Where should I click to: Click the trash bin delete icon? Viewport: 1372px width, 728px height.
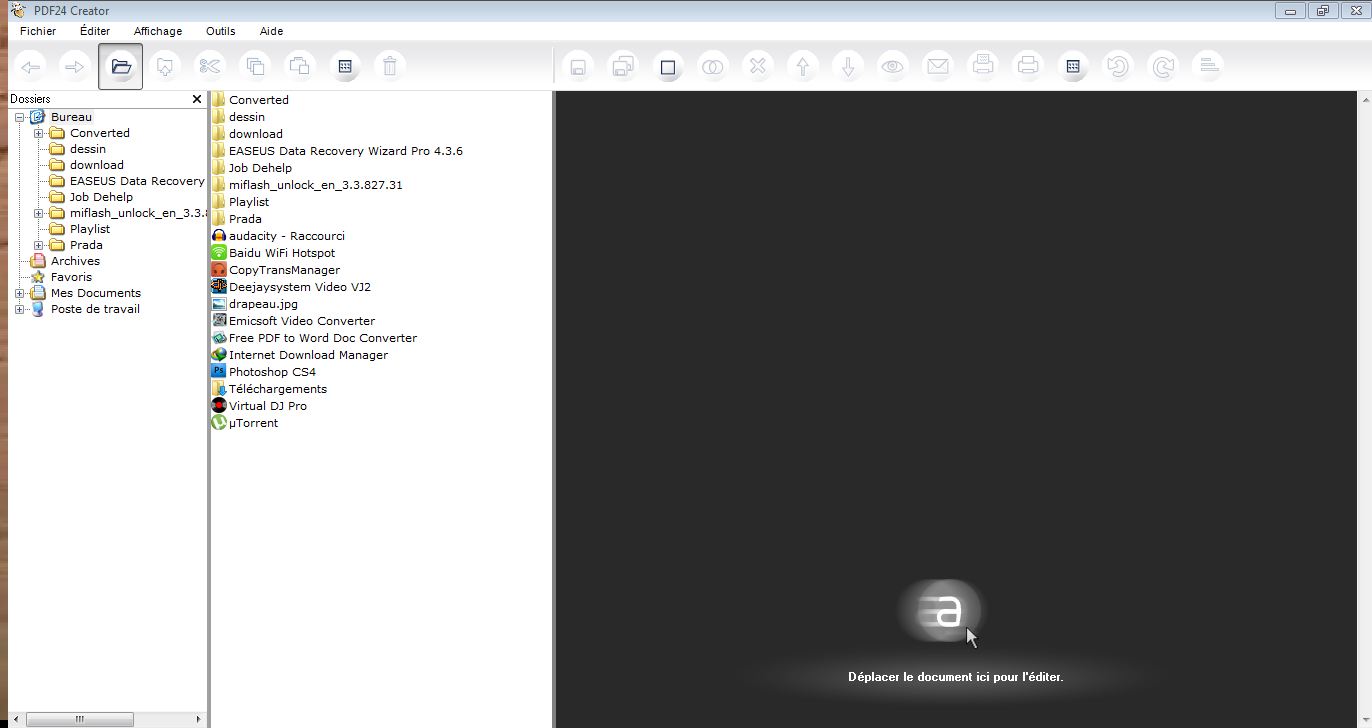tap(390, 67)
